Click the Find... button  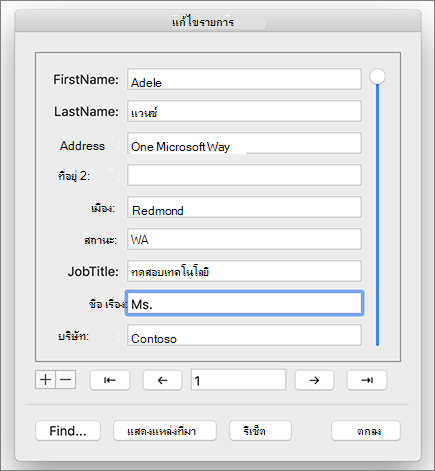68,431
